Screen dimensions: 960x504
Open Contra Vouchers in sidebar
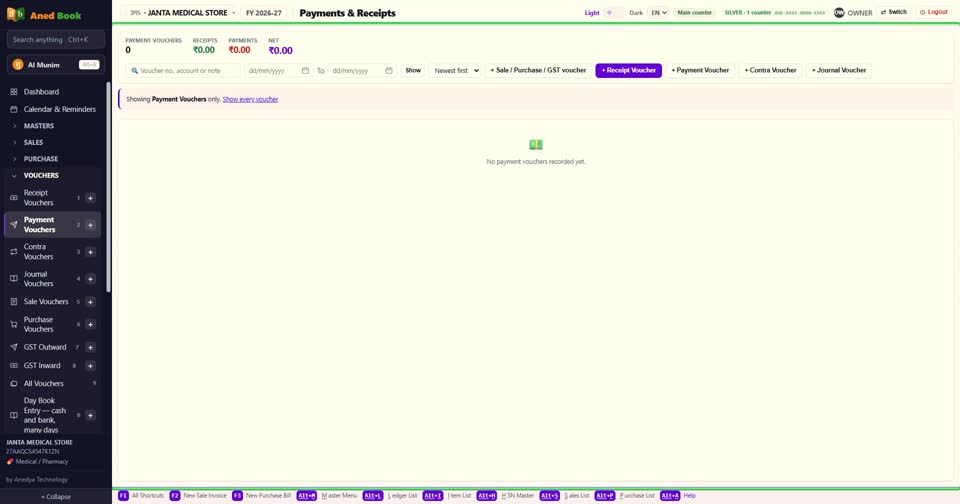point(39,252)
